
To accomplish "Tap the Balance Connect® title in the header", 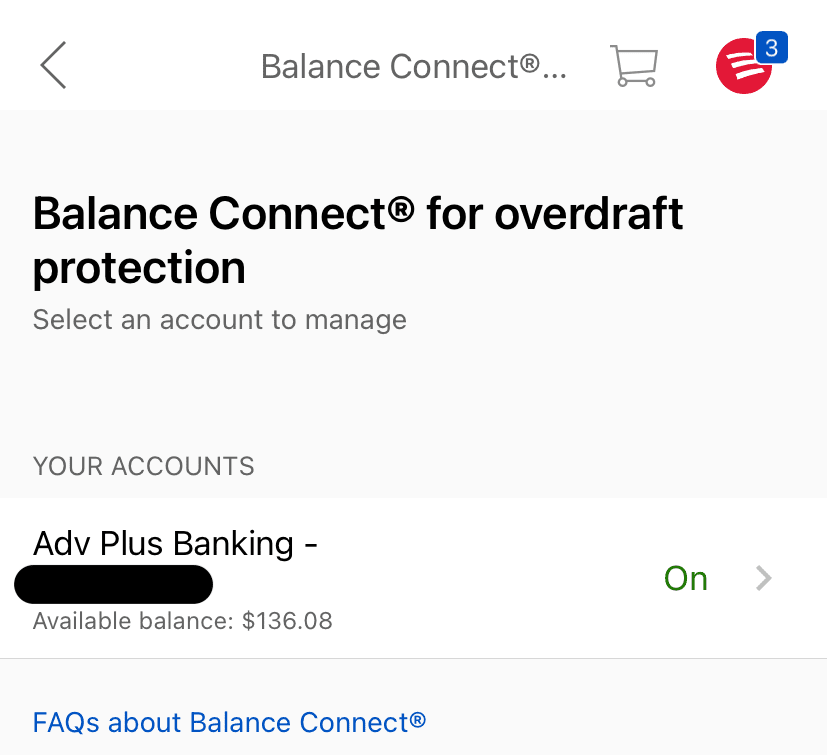I will 413,65.
